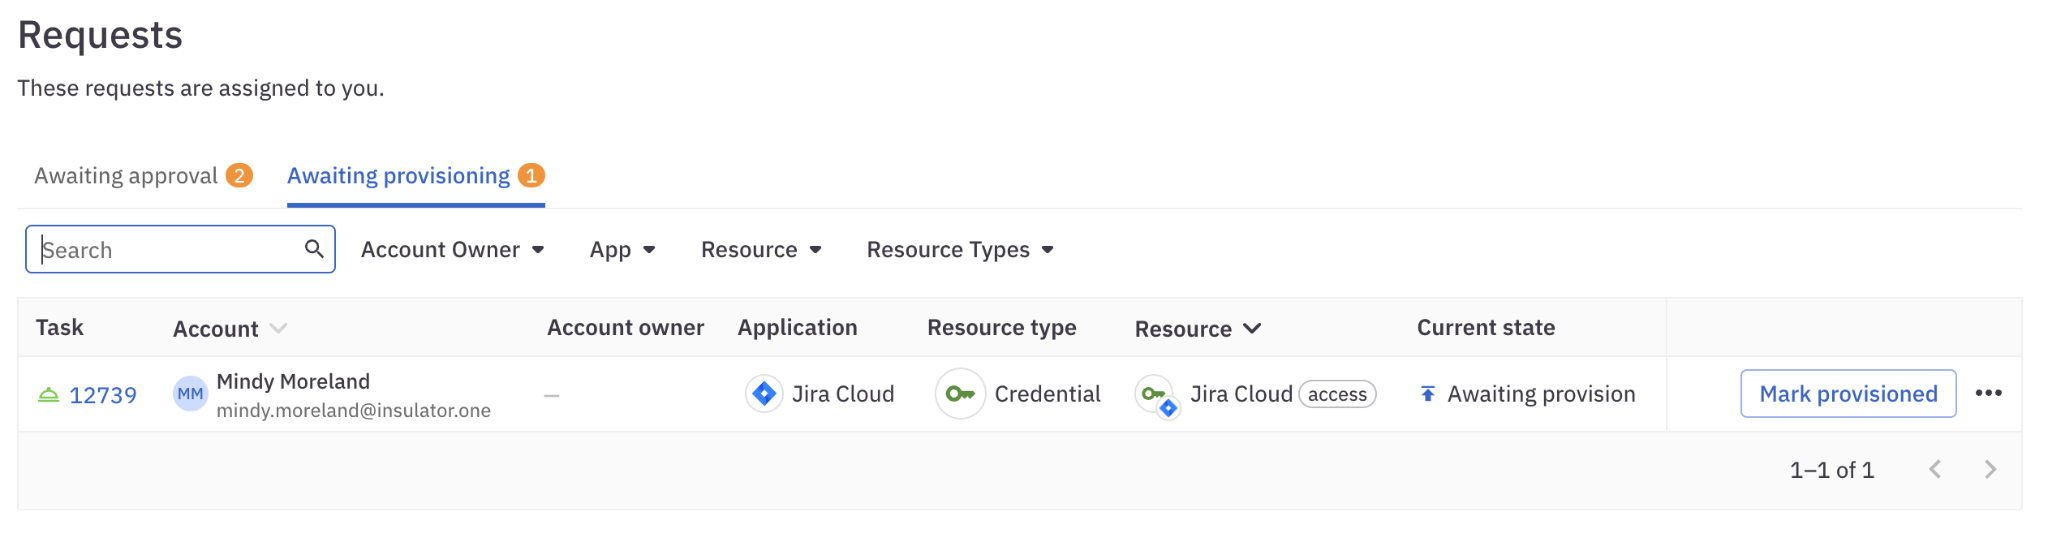Click the Jira Cloud application icon

764,394
